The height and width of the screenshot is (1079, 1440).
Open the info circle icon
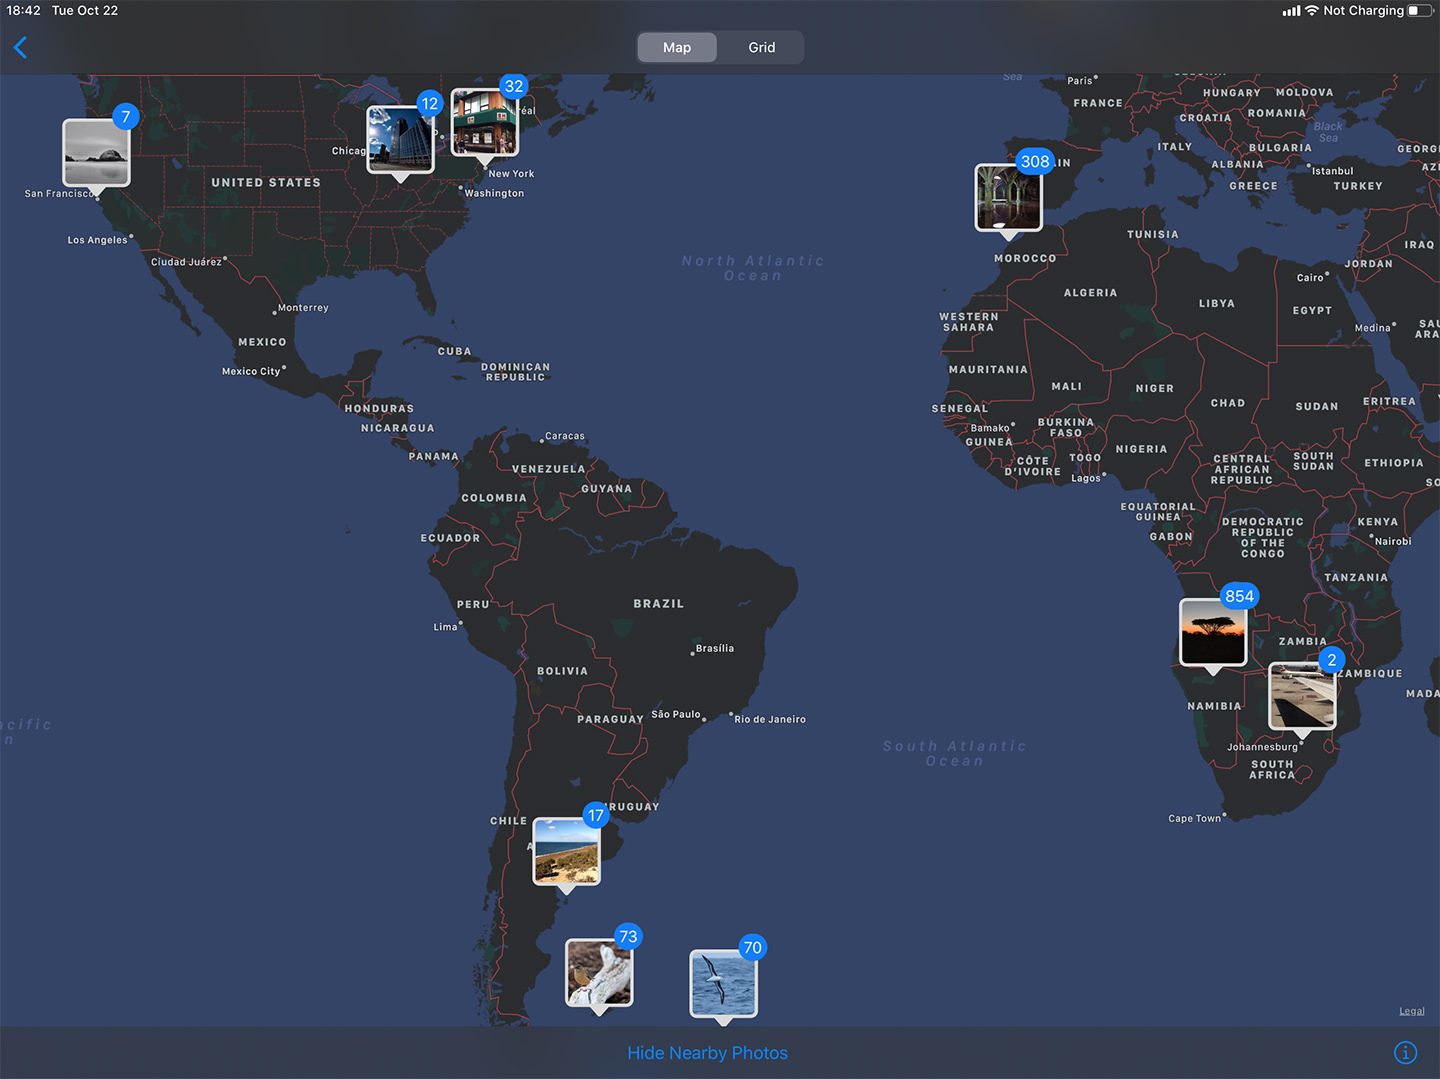click(x=1405, y=1052)
